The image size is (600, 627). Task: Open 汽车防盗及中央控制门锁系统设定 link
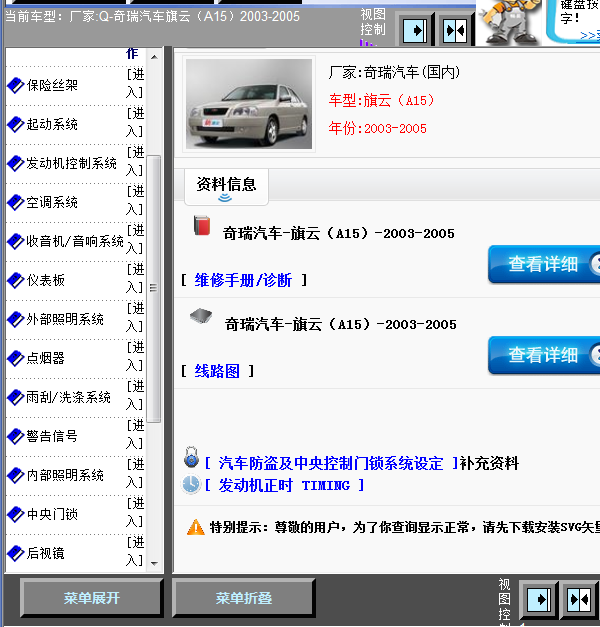pos(331,463)
